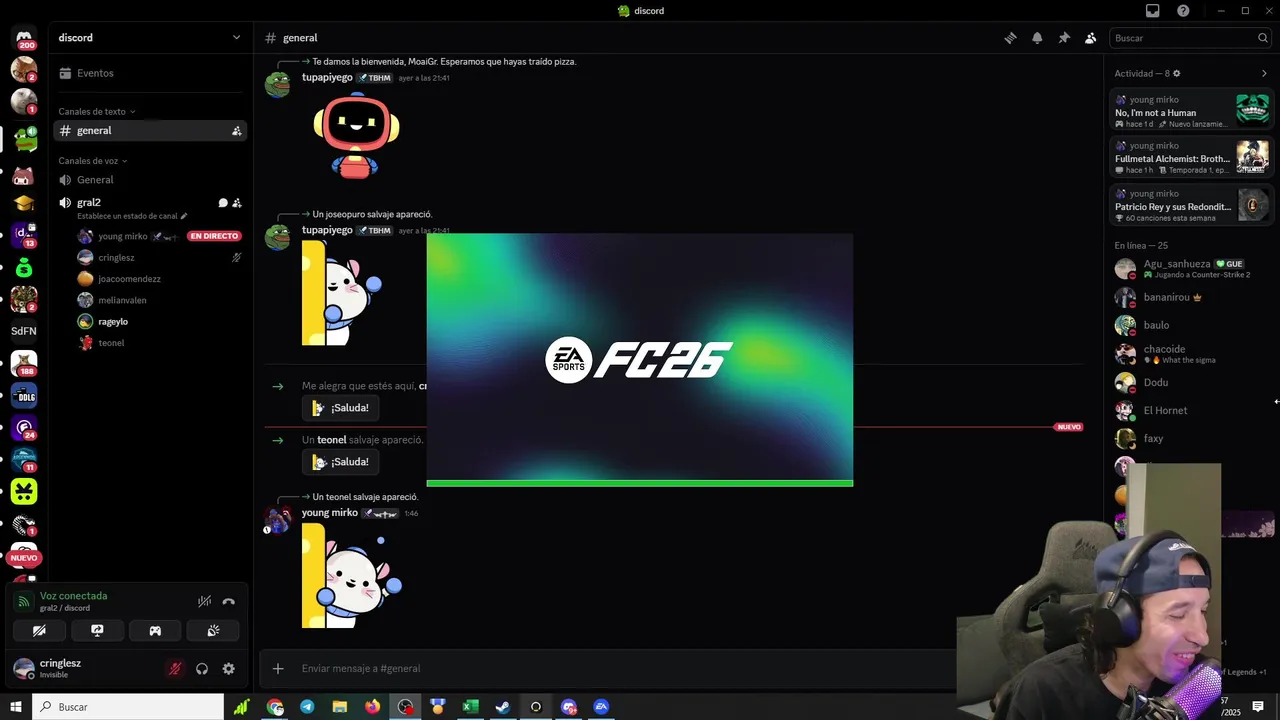
Task: Share your screen button in voice panel
Action: pos(97,631)
